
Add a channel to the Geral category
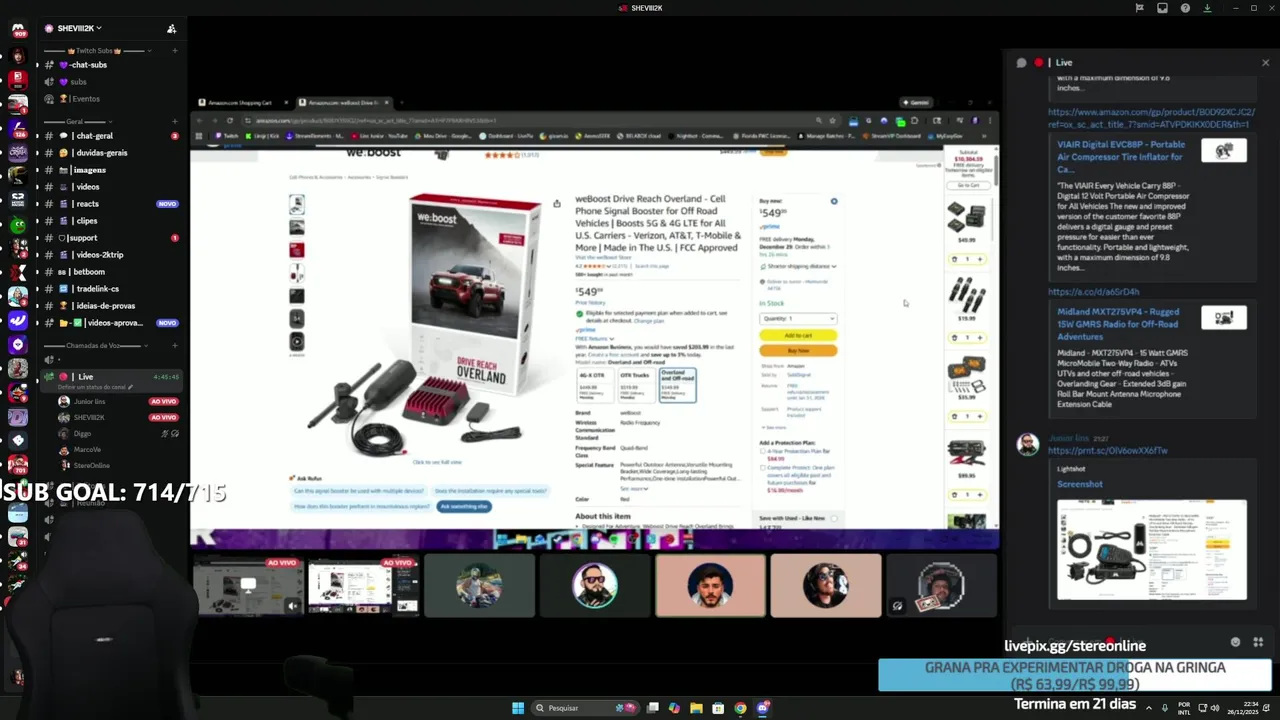coord(175,121)
